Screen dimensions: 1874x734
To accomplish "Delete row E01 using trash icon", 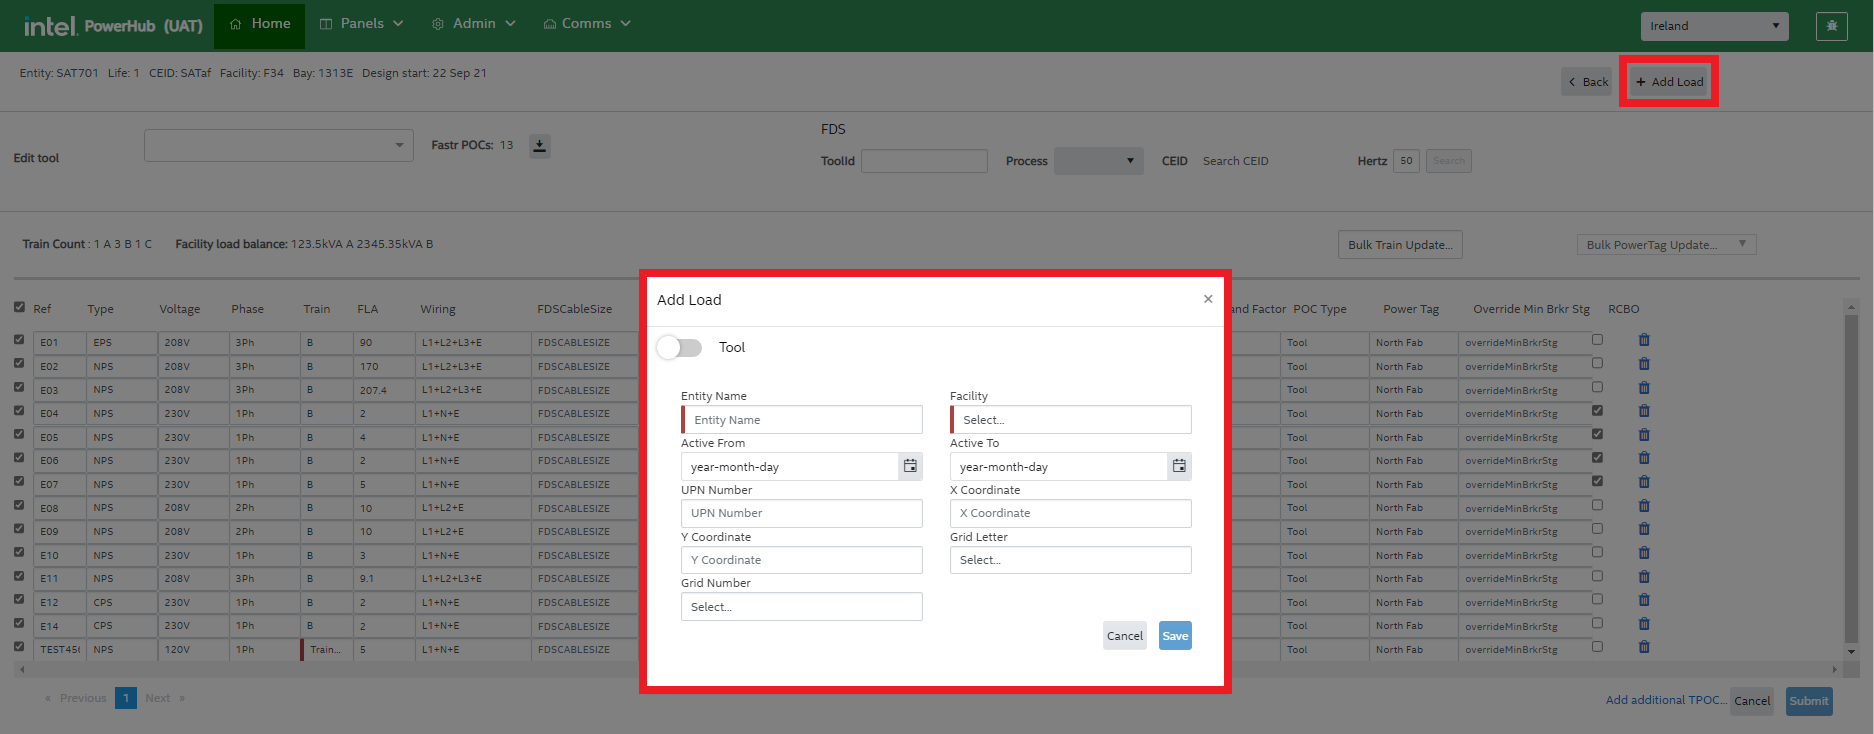I will [x=1644, y=341].
